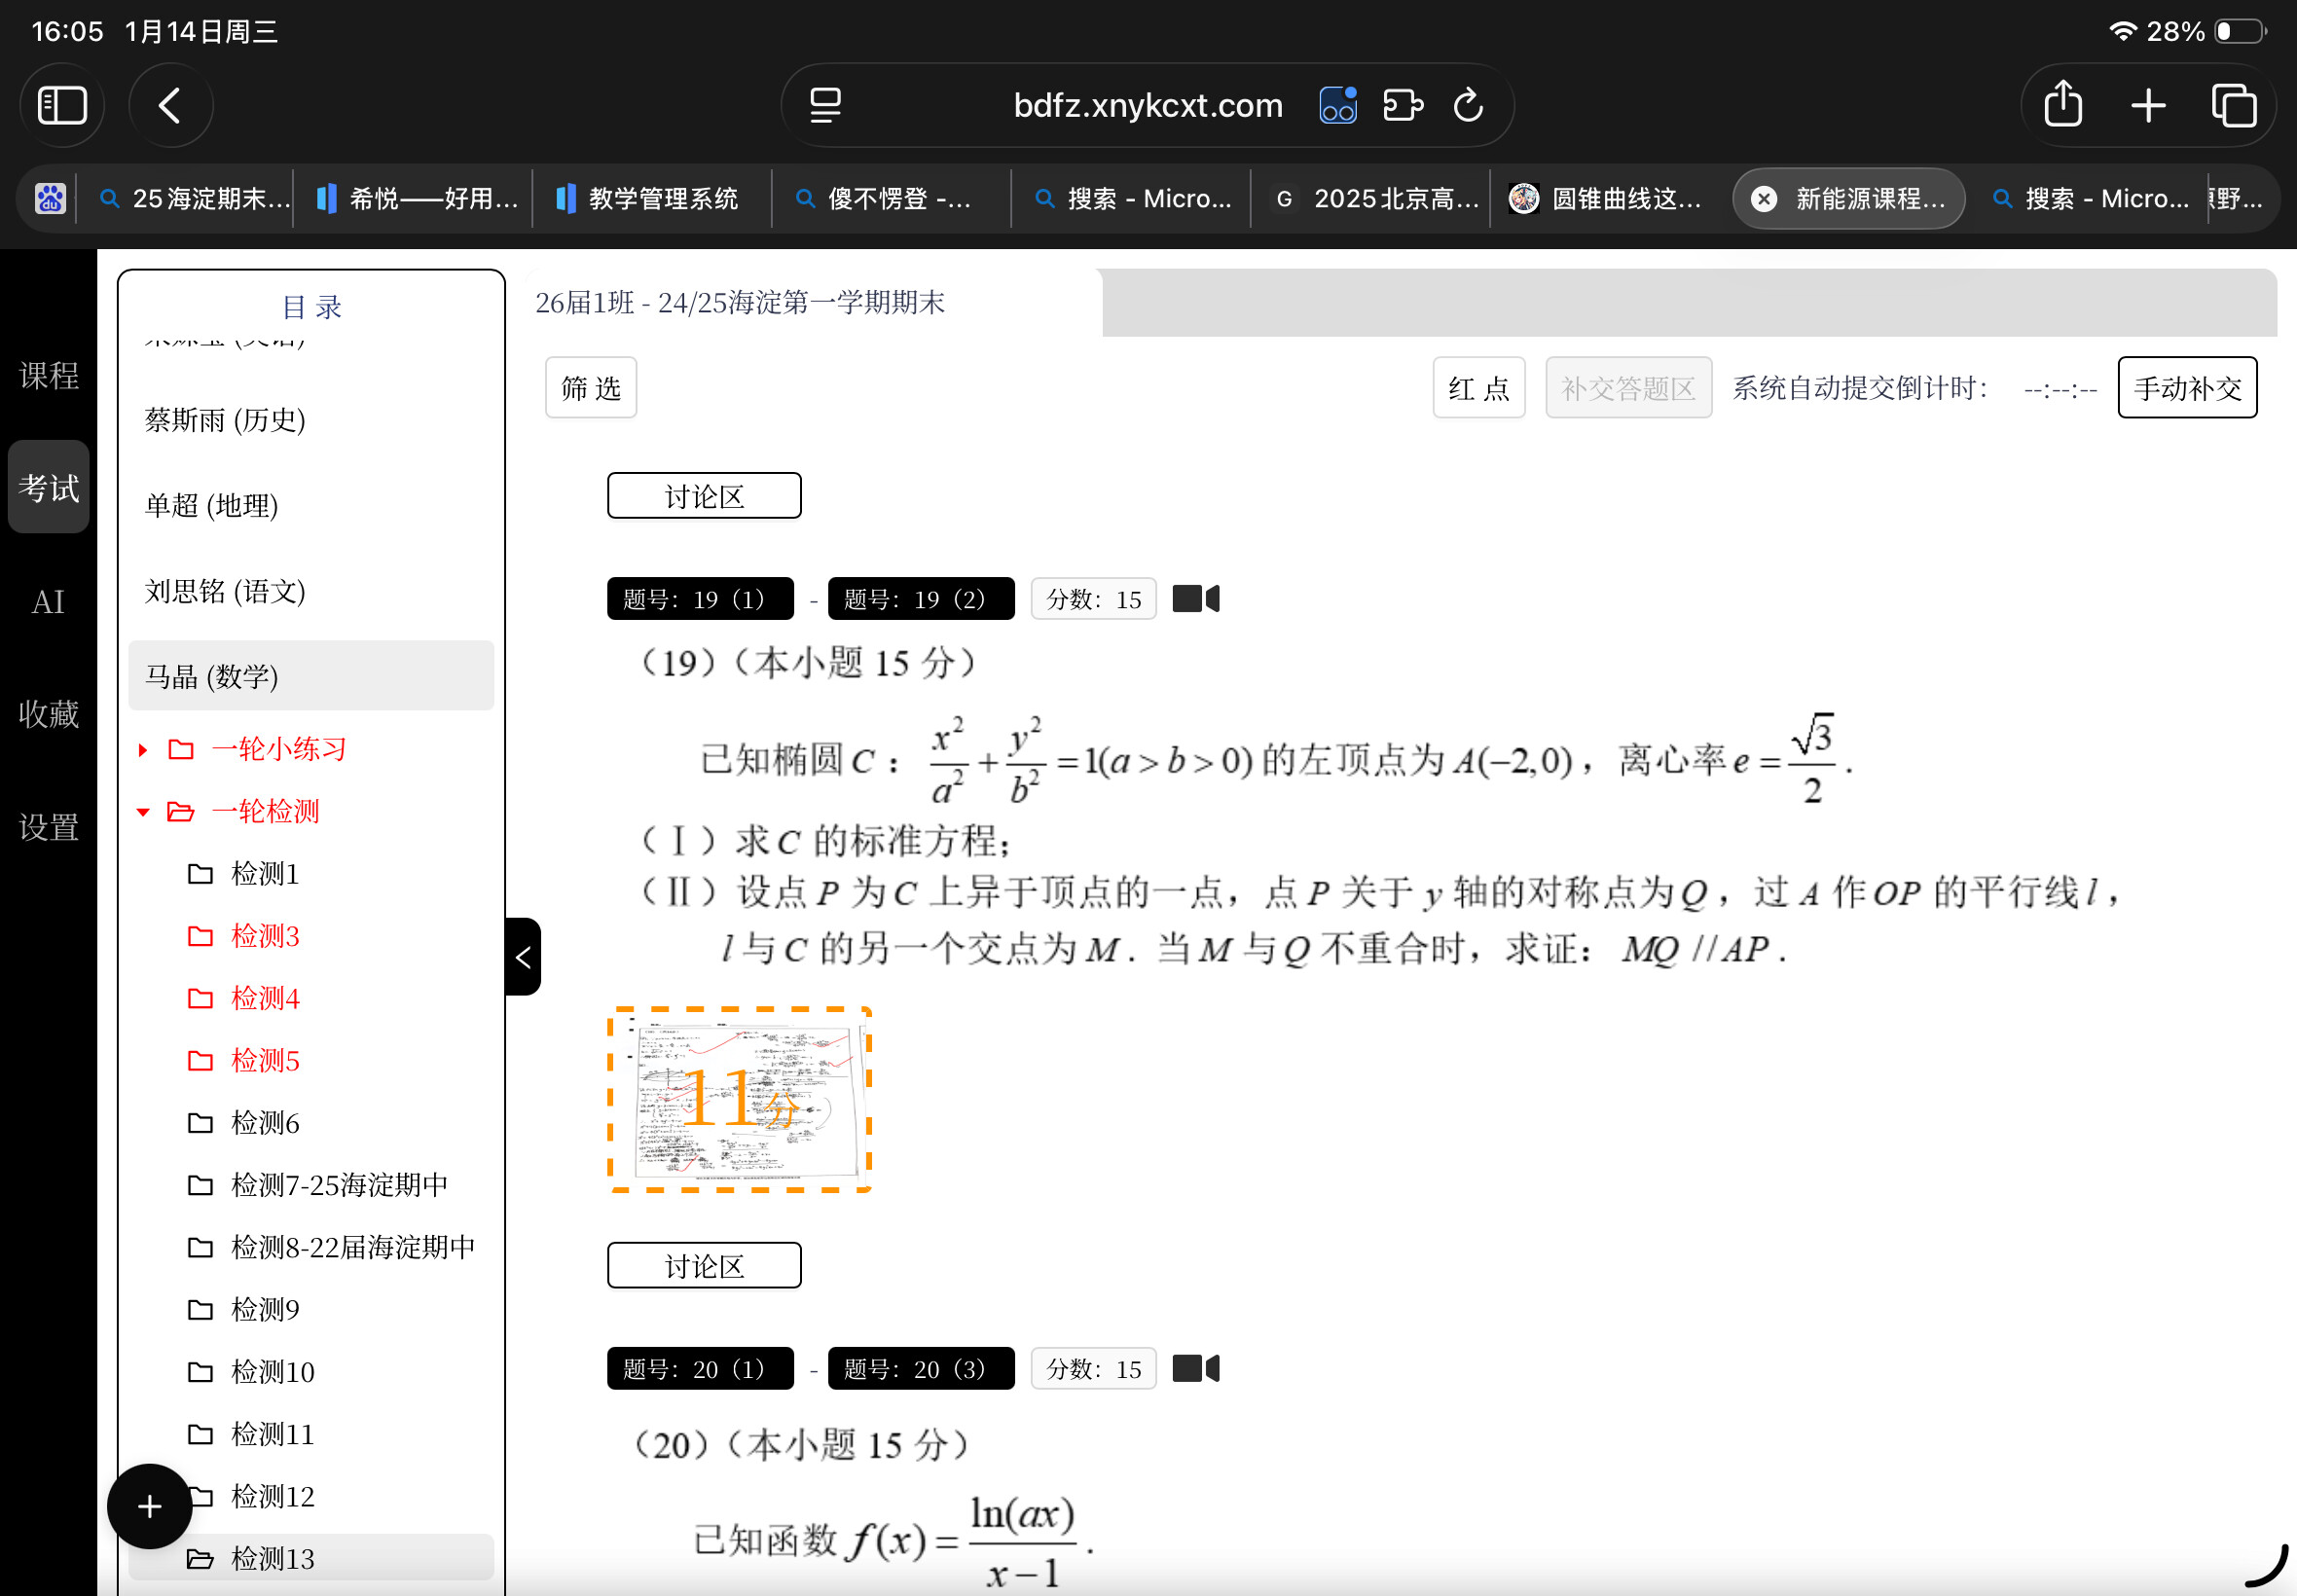Open the 筛选 filter dropdown
2297x1596 pixels.
pos(590,388)
